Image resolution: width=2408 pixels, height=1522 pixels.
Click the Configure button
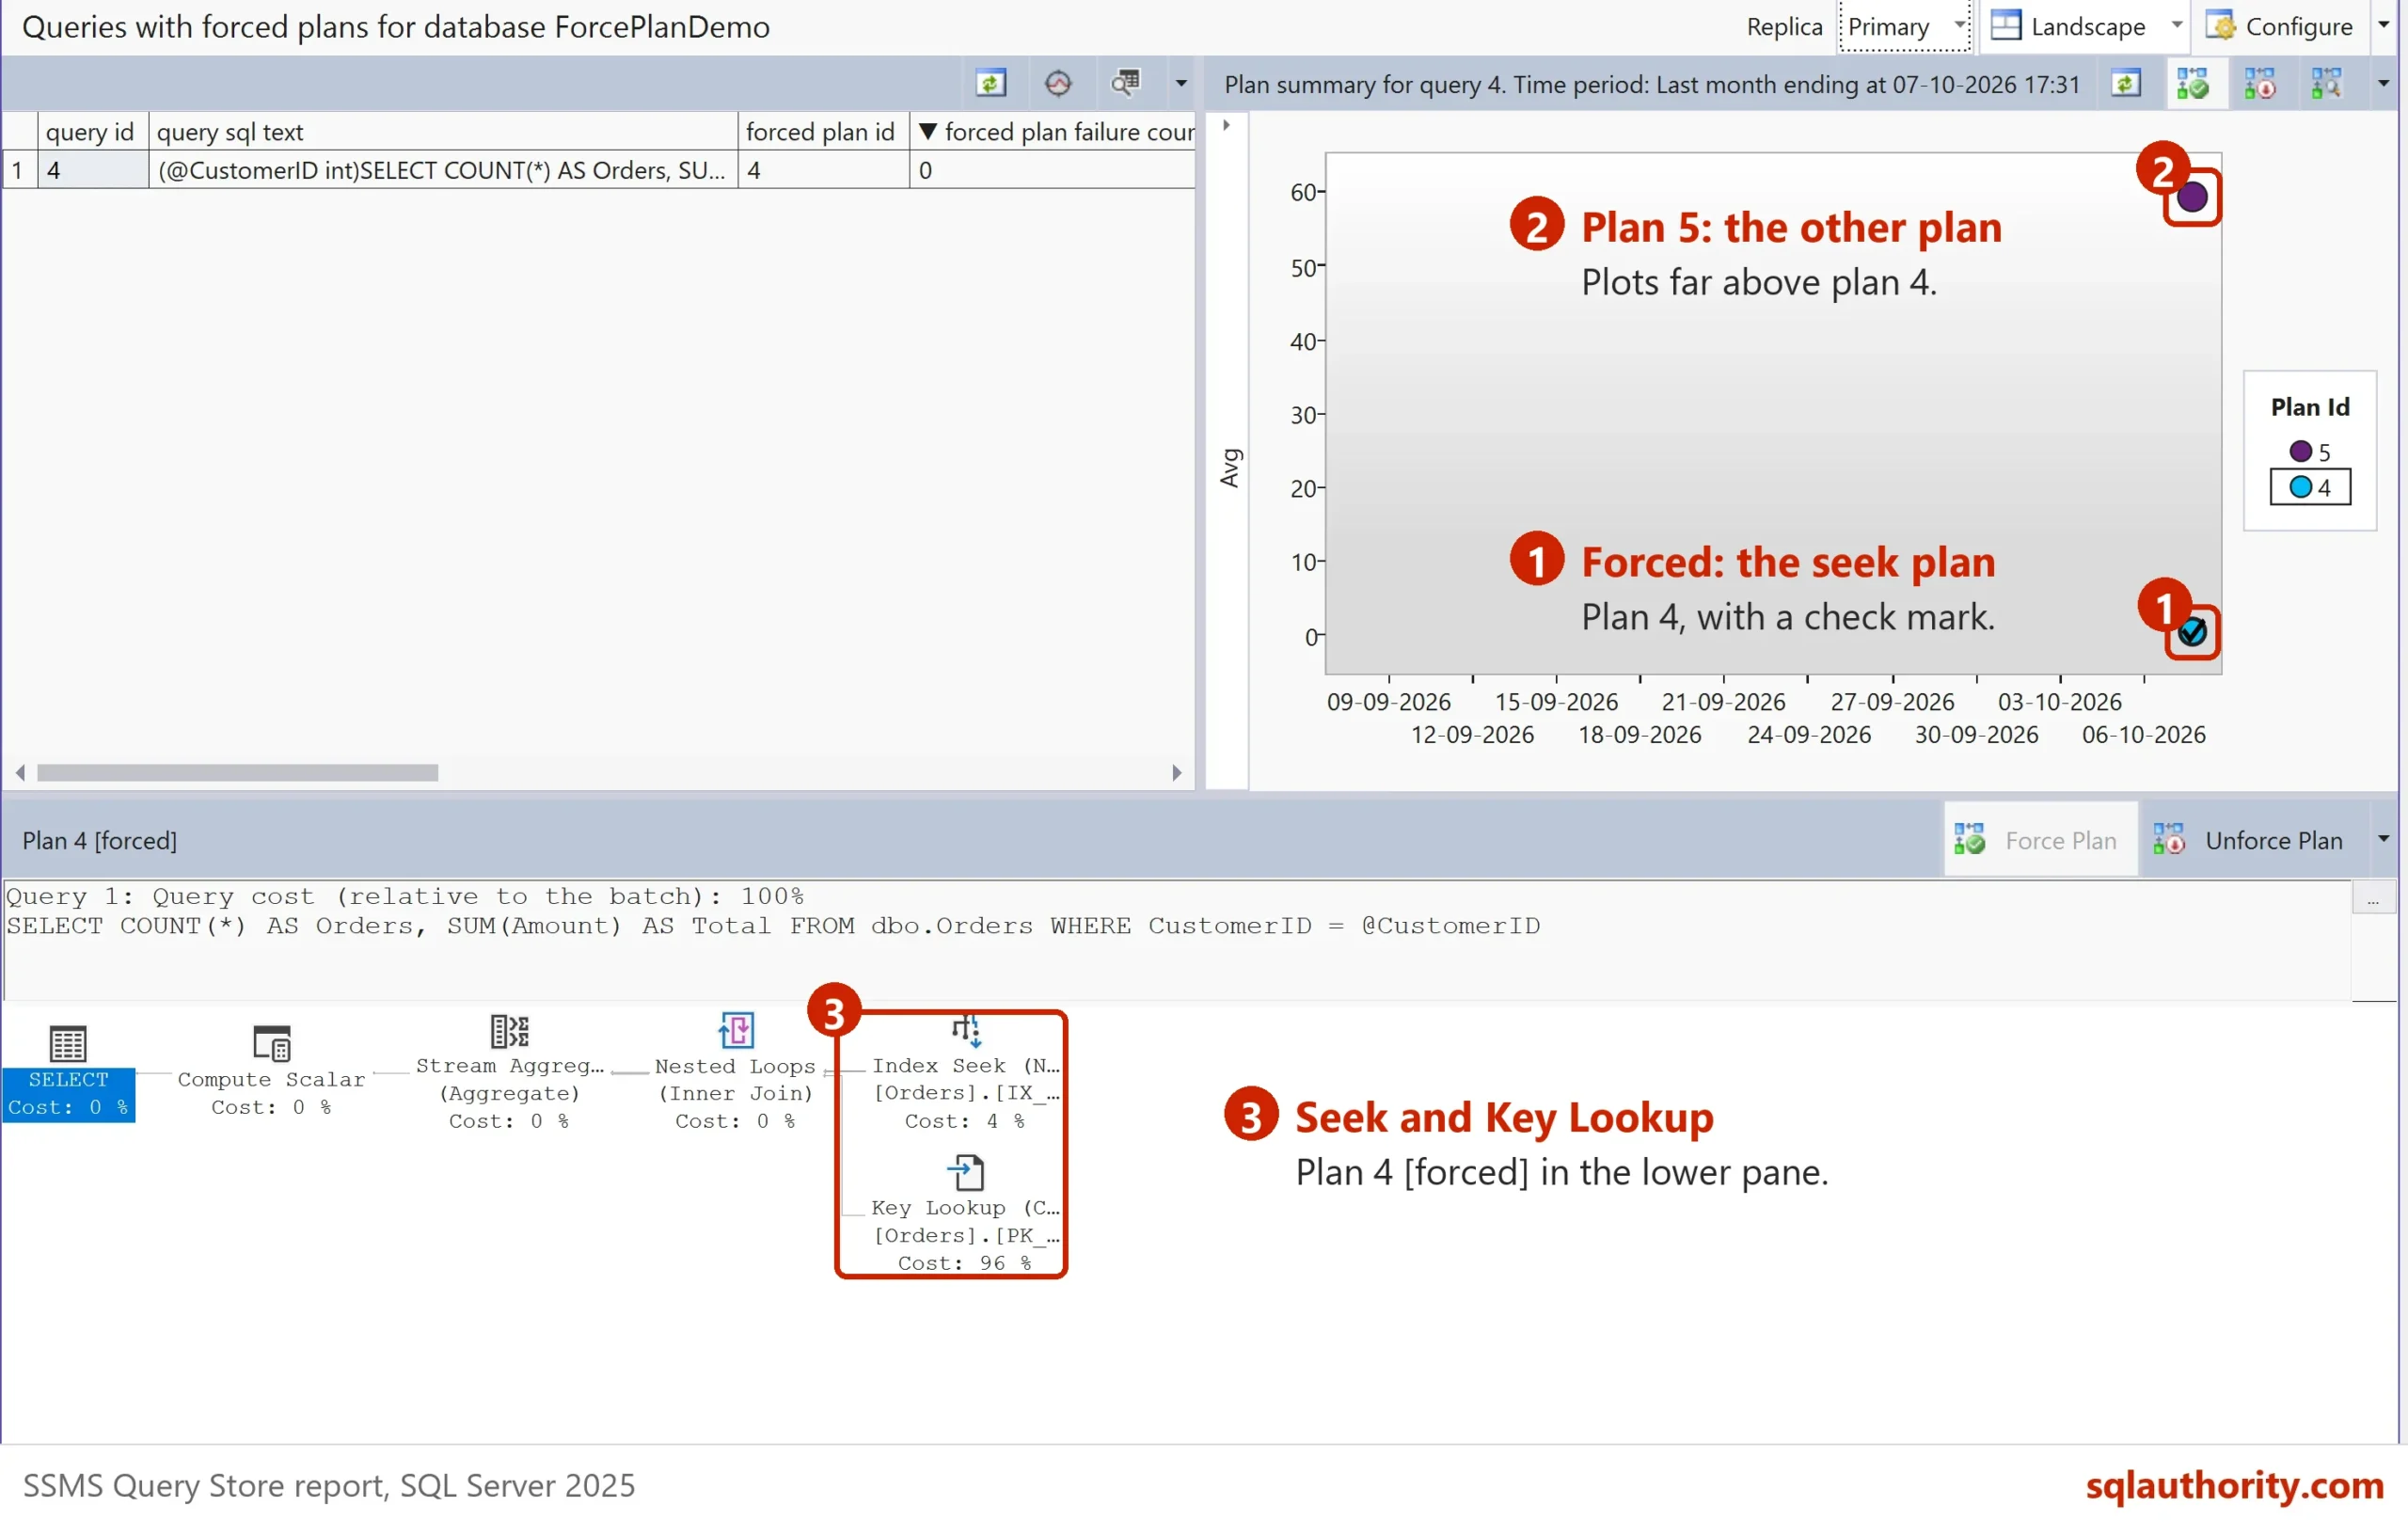coord(2280,26)
